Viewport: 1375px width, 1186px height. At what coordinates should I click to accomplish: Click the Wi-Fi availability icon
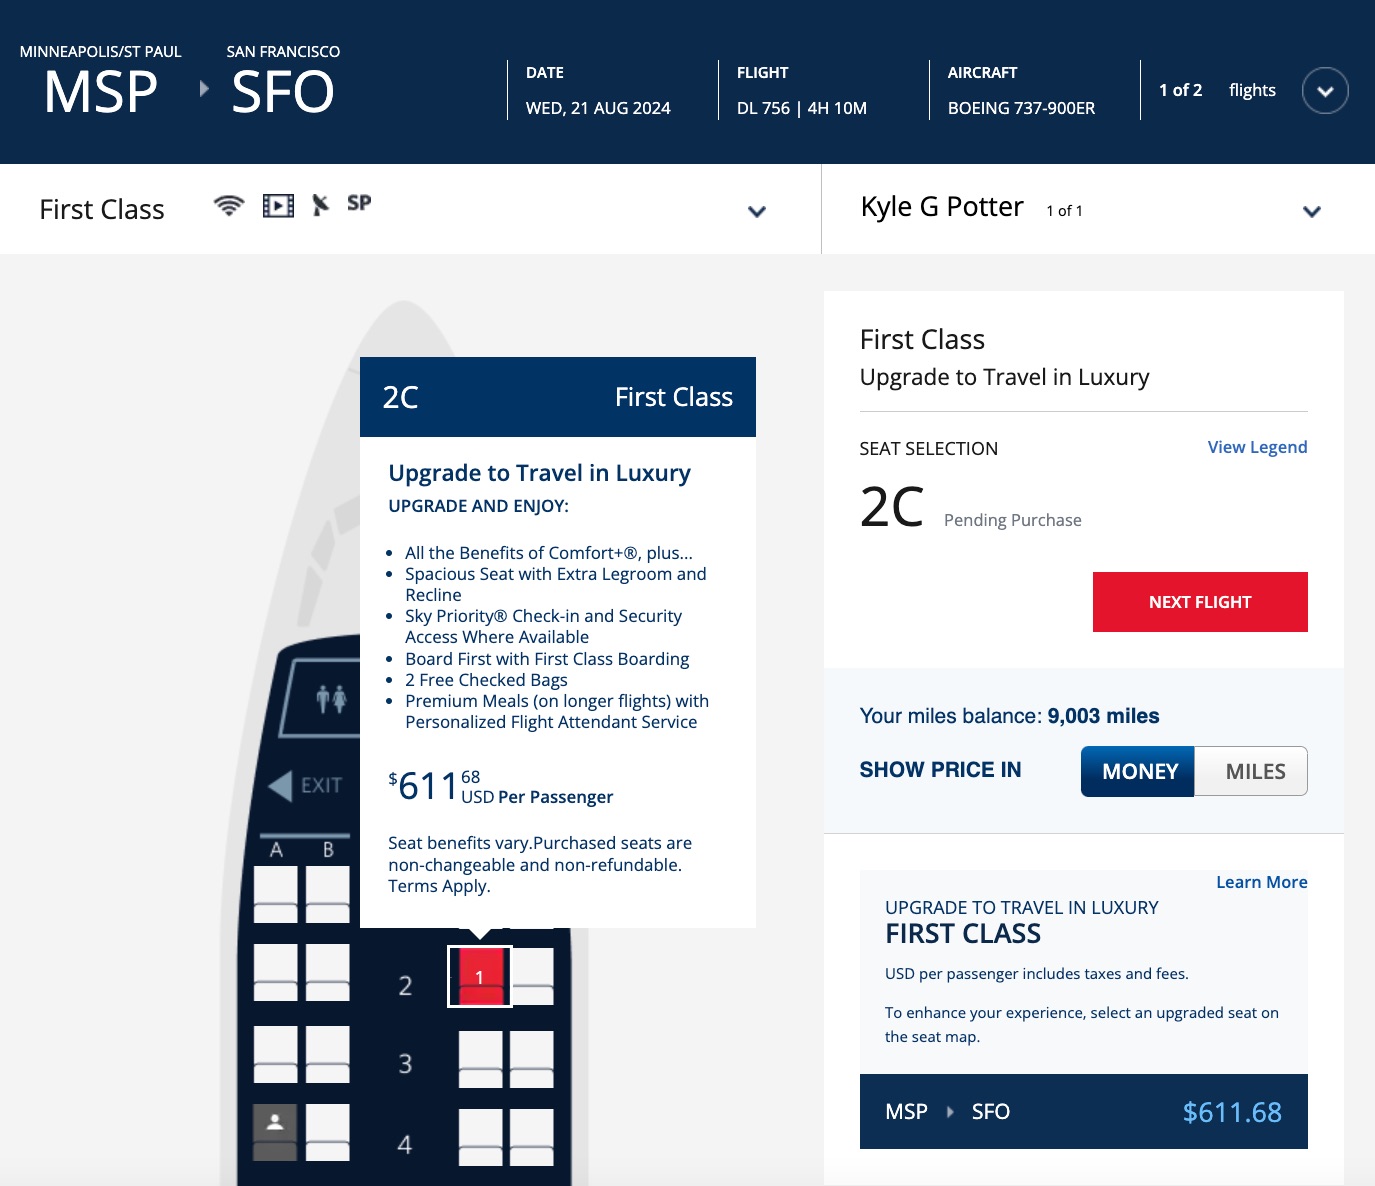(x=229, y=204)
